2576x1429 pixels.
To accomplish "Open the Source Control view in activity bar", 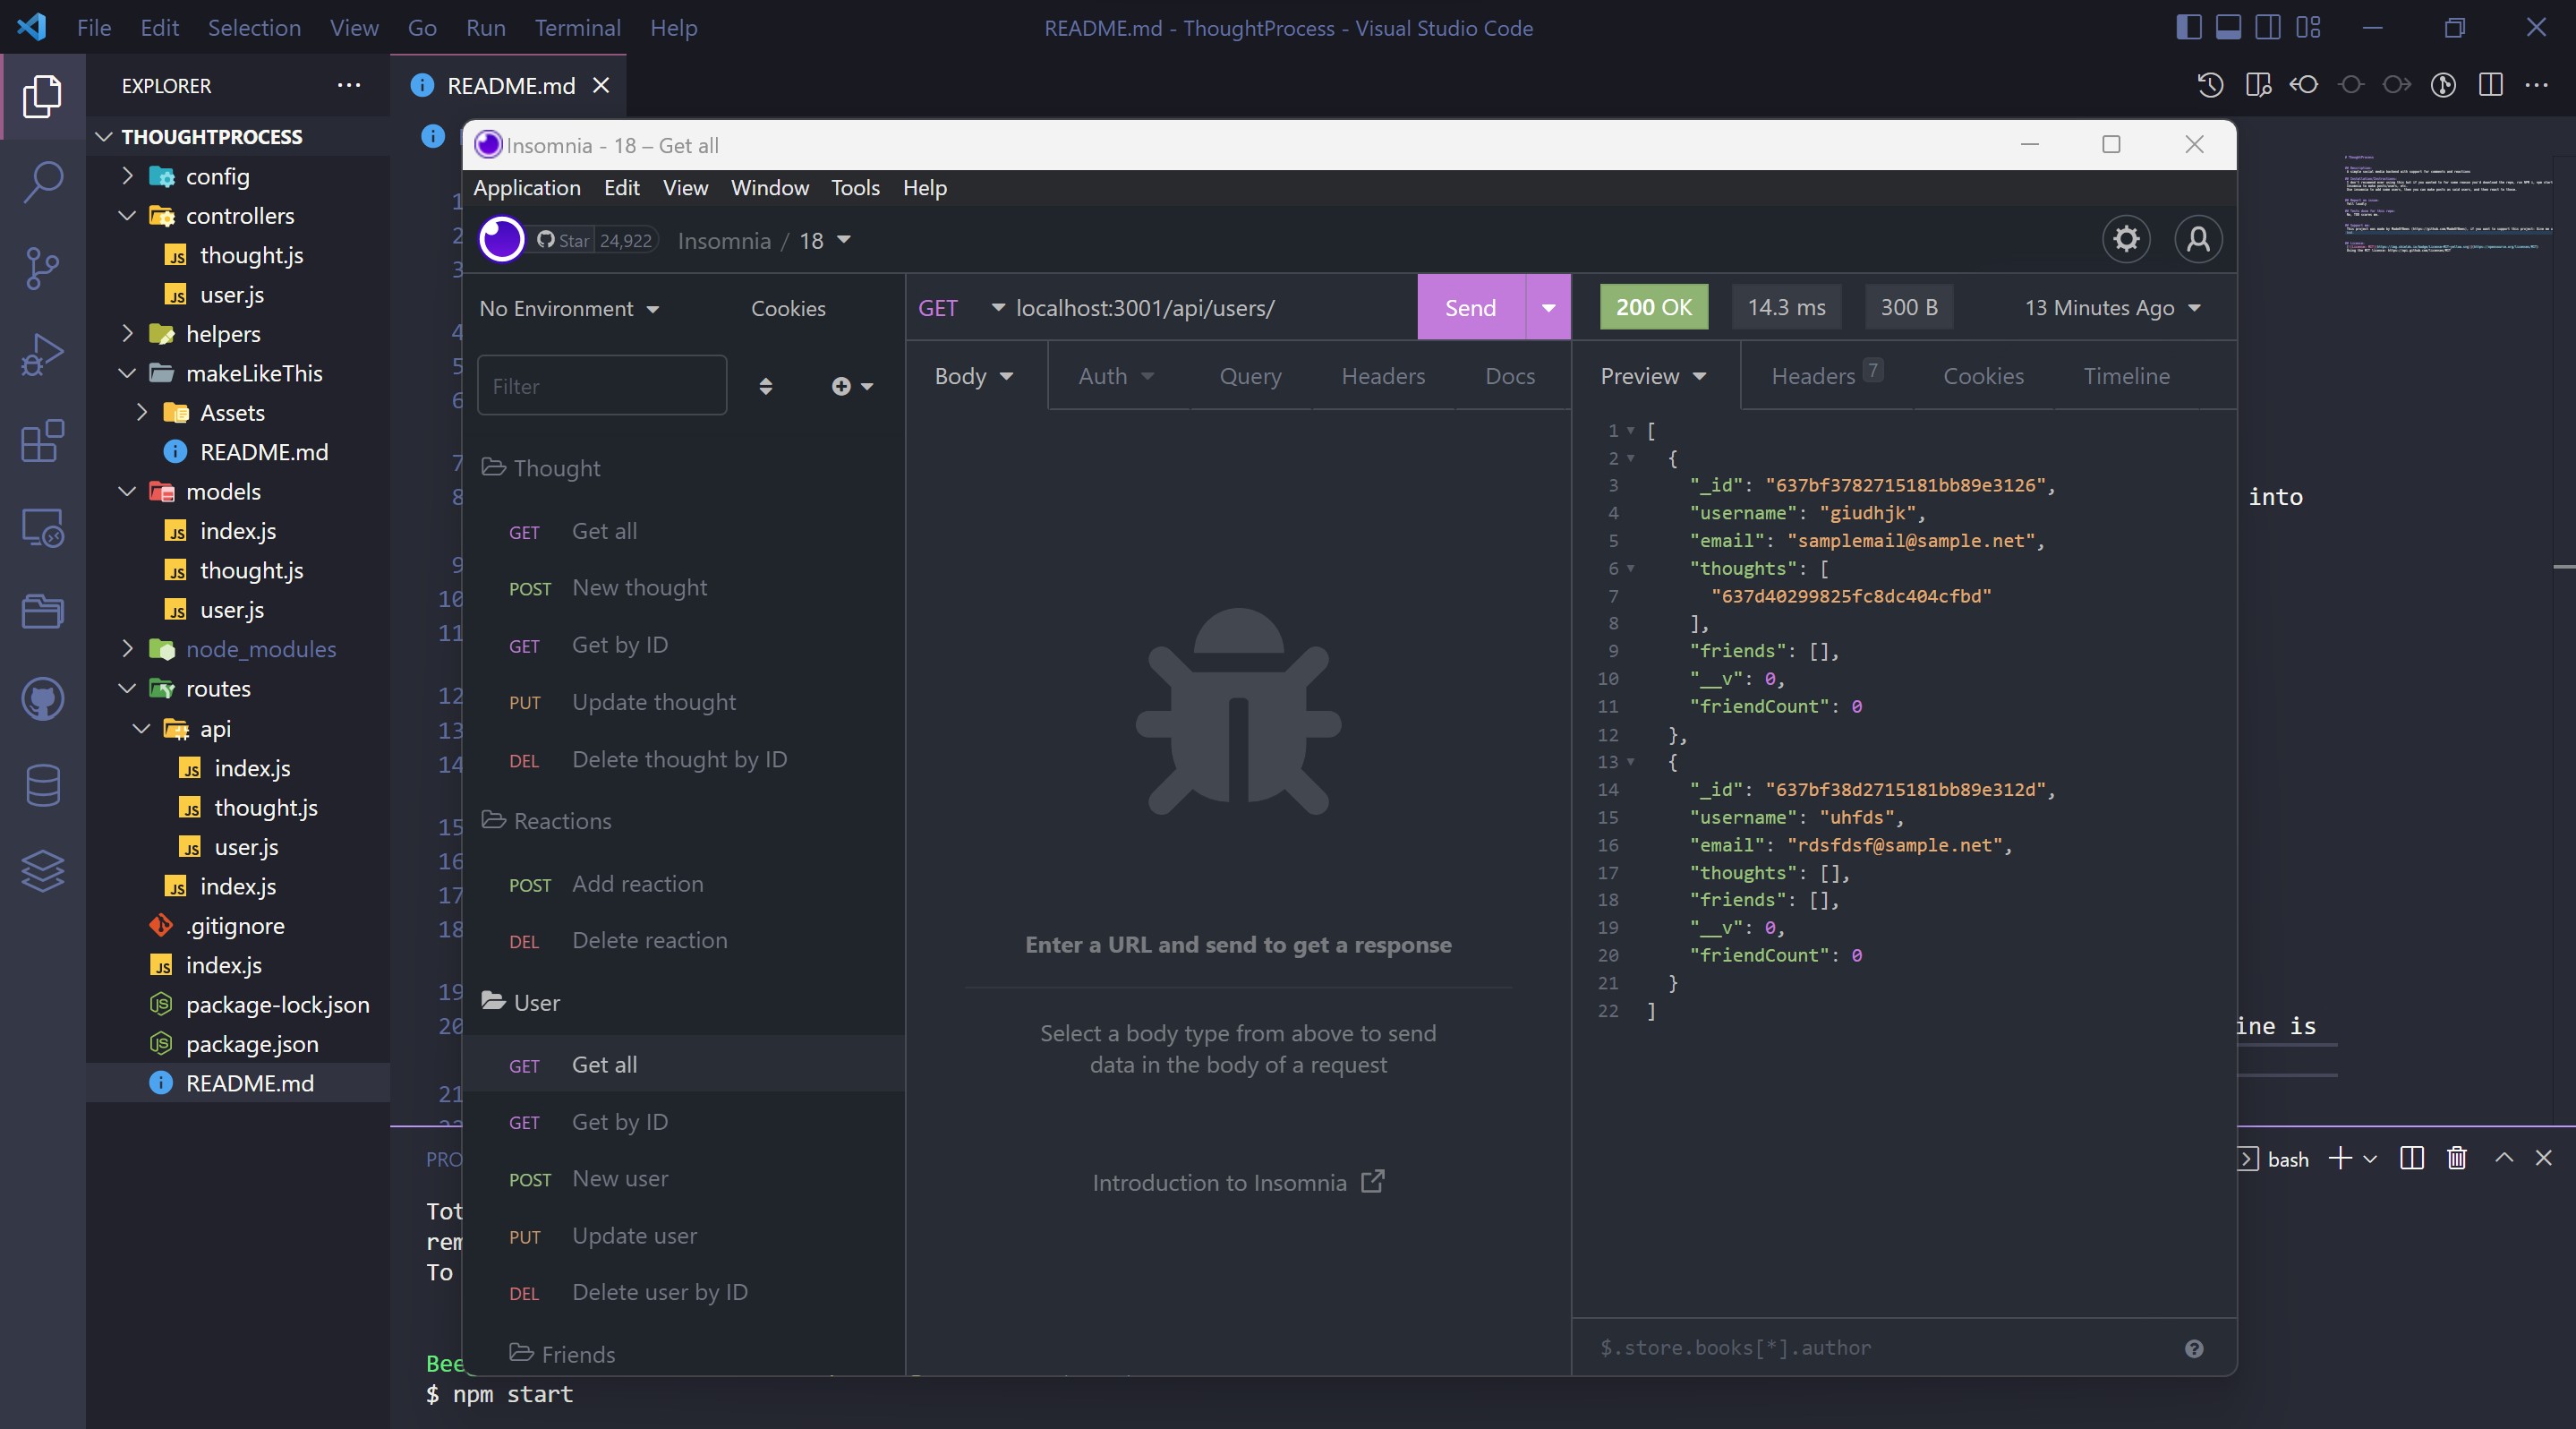I will tap(42, 268).
